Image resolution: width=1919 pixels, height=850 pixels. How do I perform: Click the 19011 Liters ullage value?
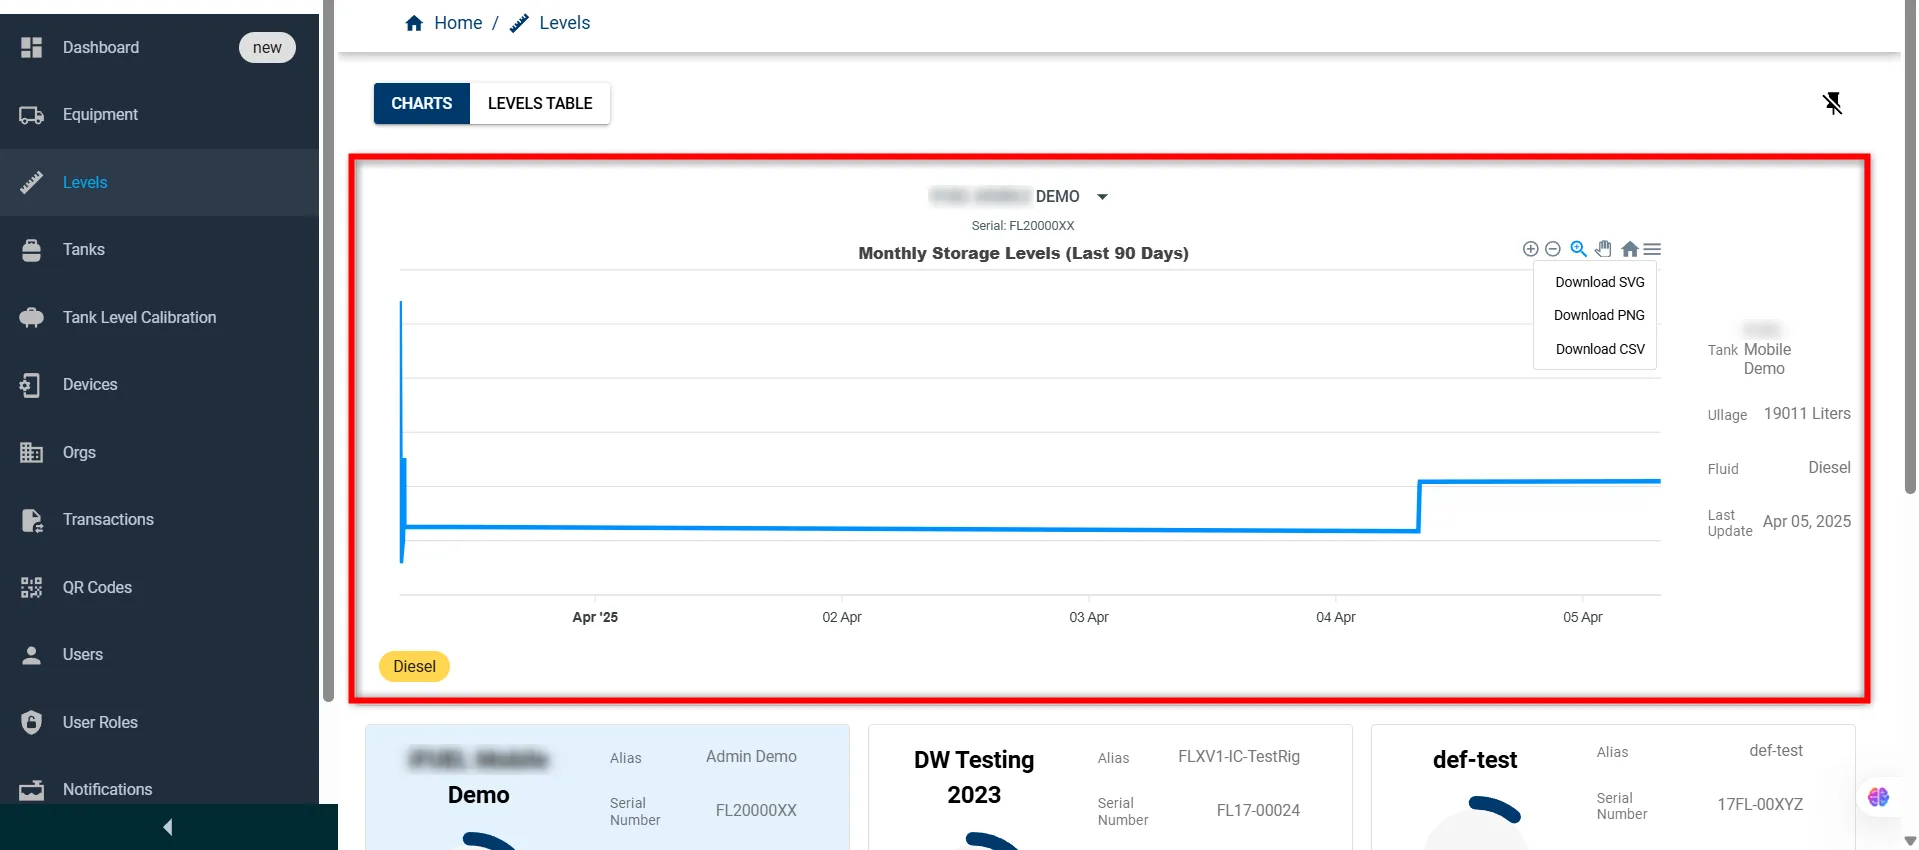(x=1807, y=414)
